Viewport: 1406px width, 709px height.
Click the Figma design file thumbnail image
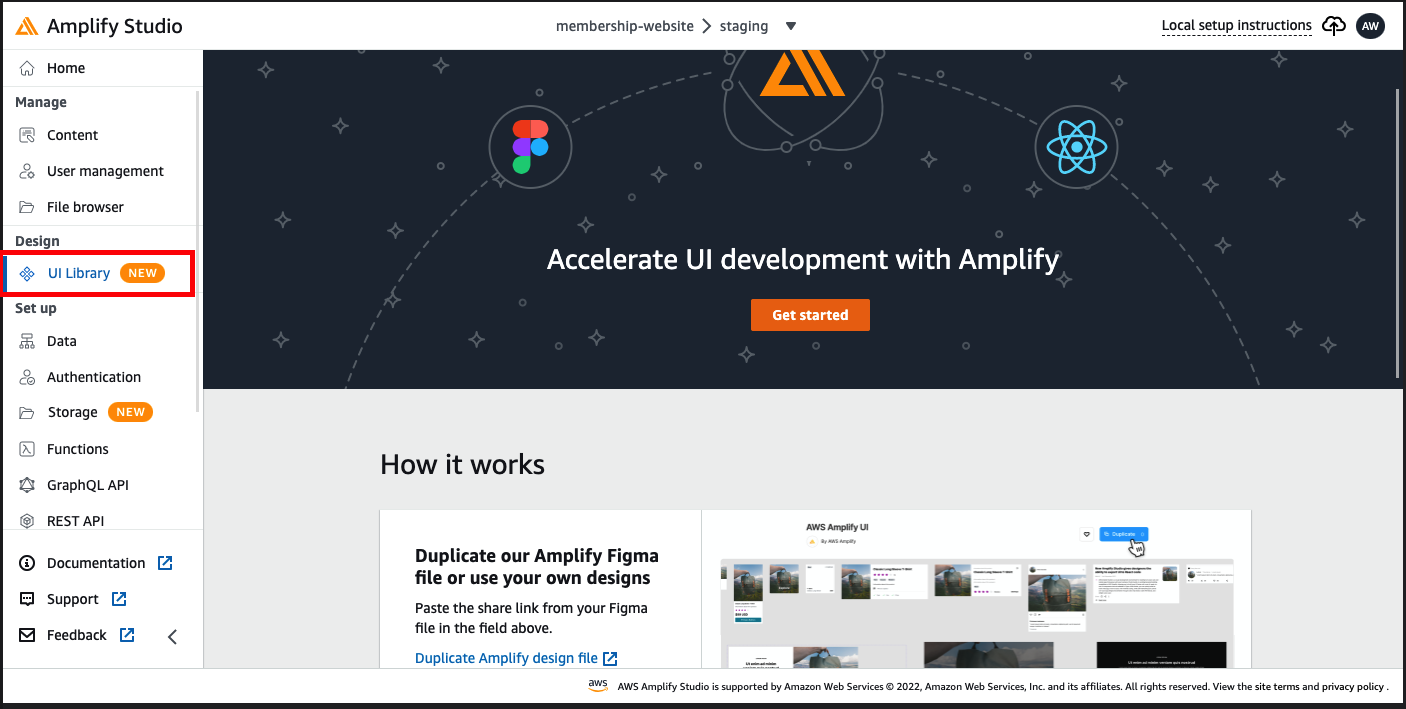976,590
